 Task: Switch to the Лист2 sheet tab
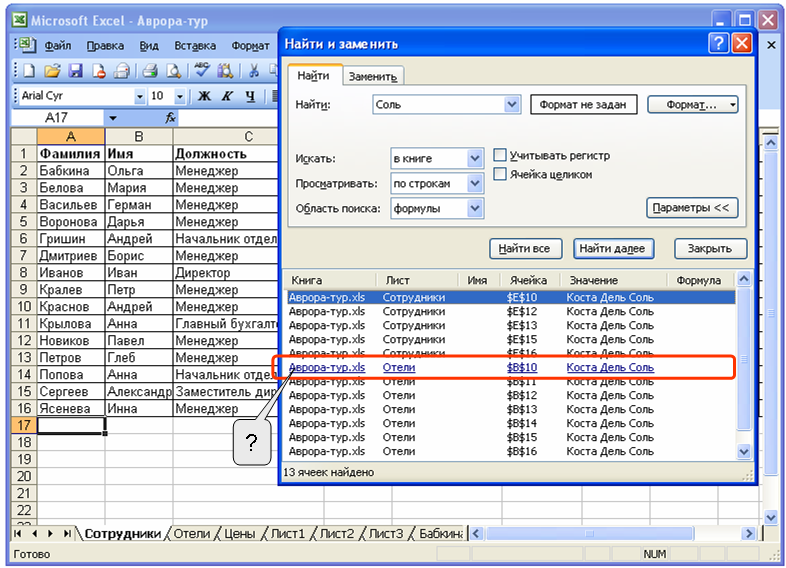337,533
